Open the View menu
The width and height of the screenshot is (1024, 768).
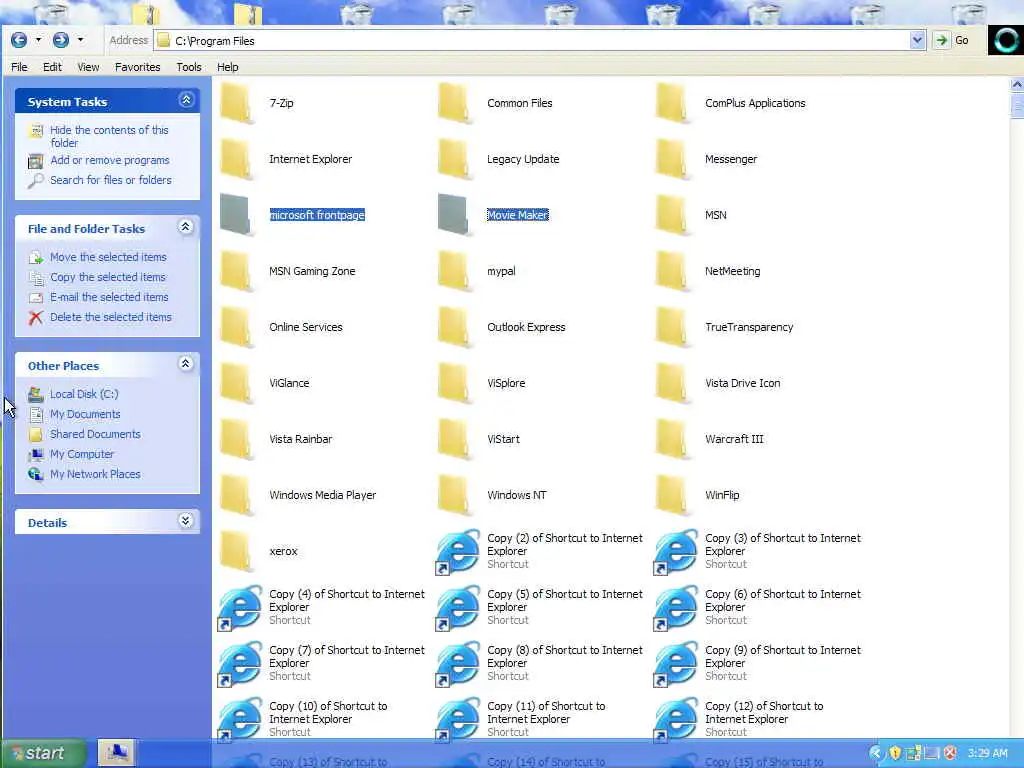point(88,67)
